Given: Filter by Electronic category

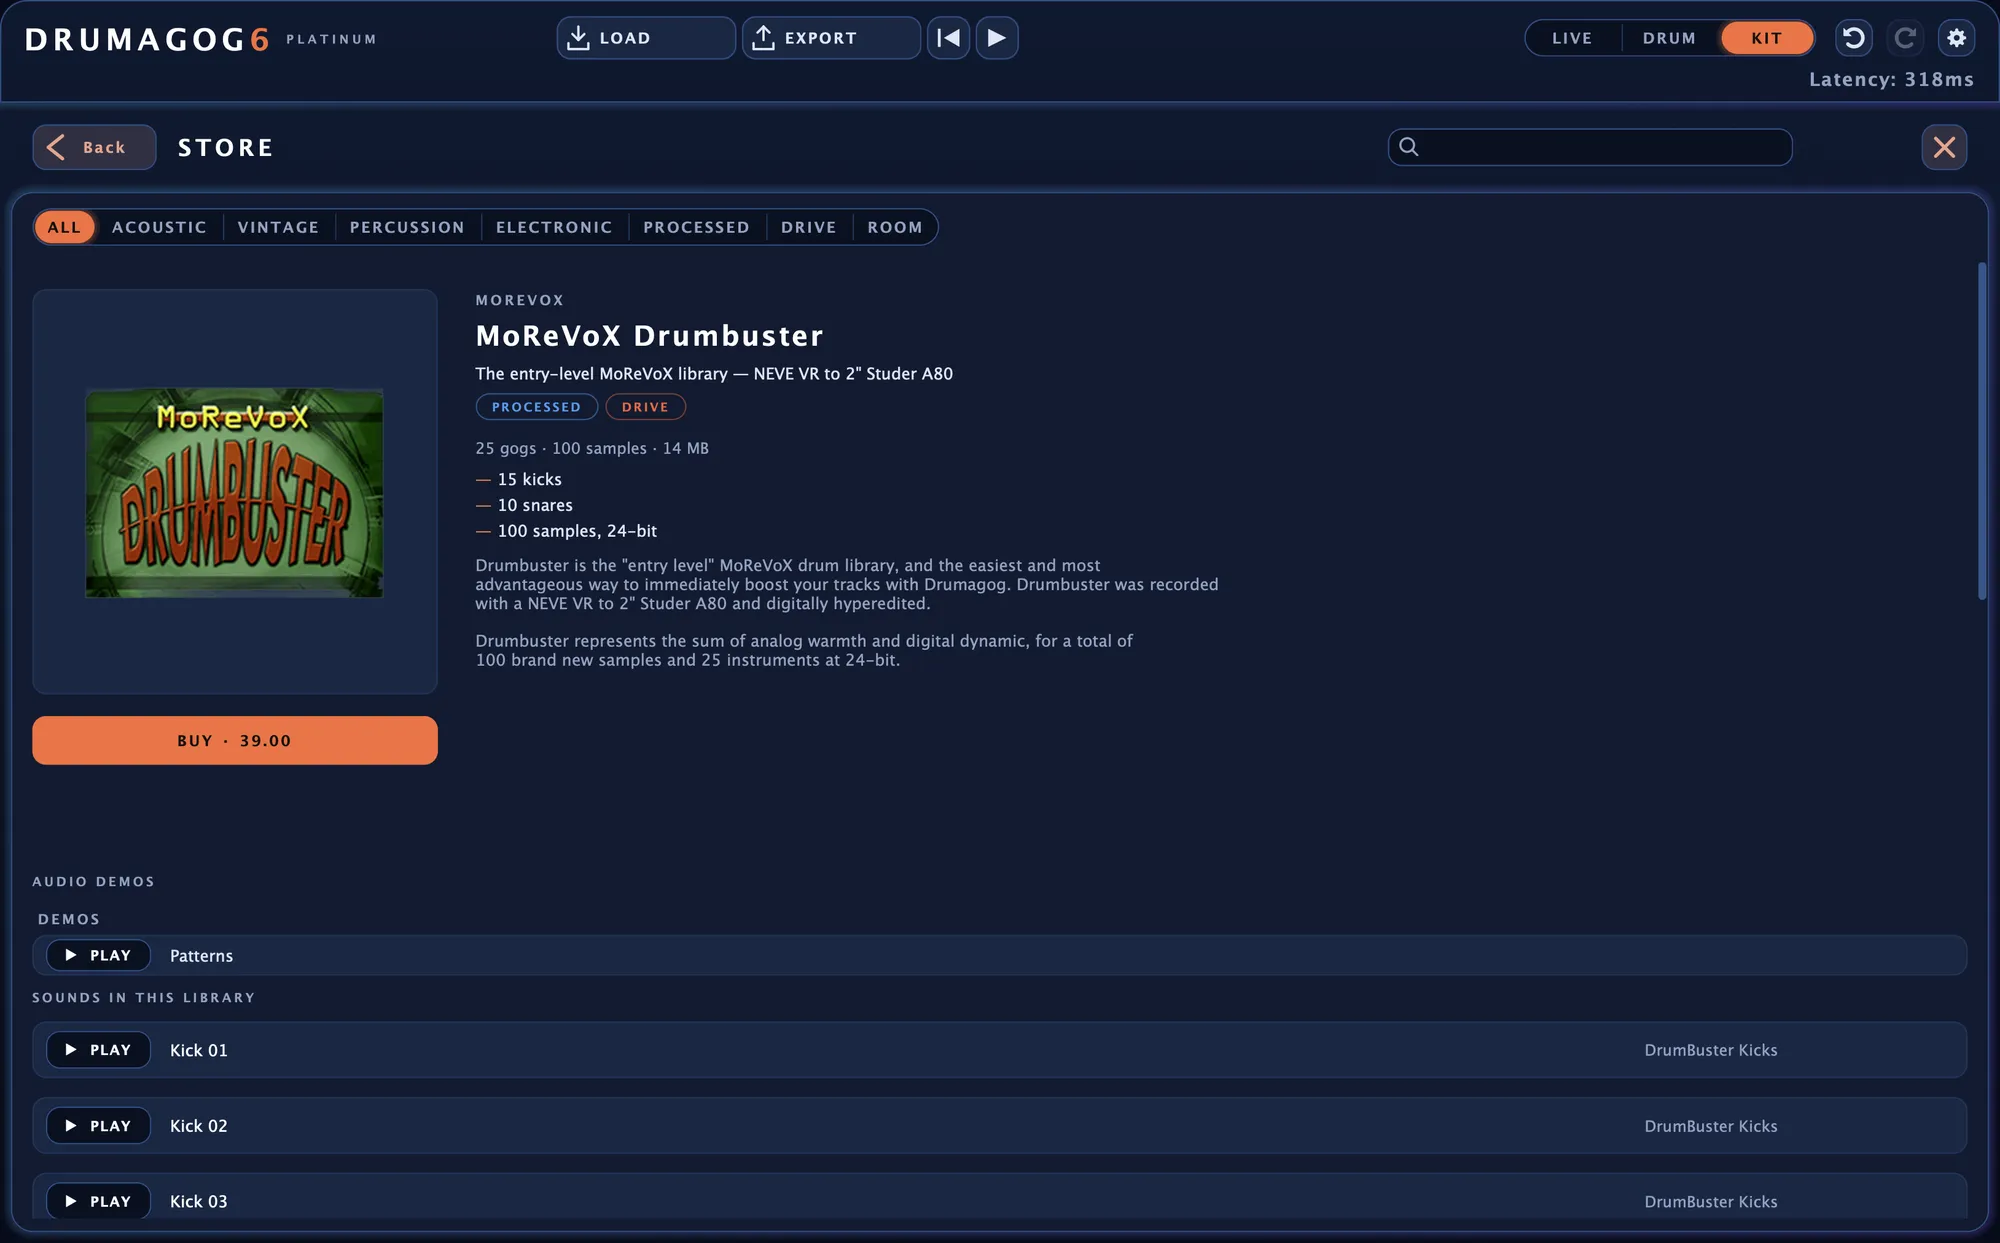Looking at the screenshot, I should tap(554, 227).
